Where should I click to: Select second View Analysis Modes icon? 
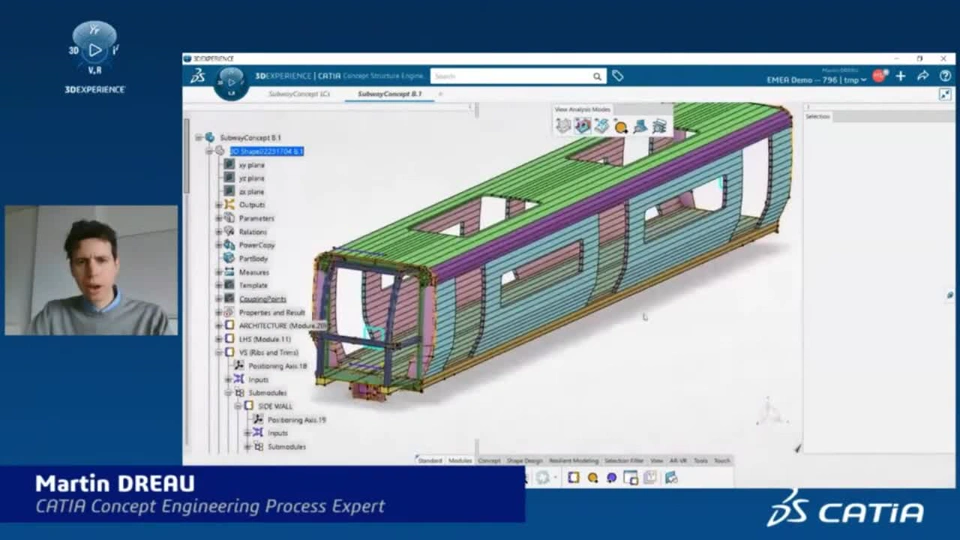click(x=582, y=126)
